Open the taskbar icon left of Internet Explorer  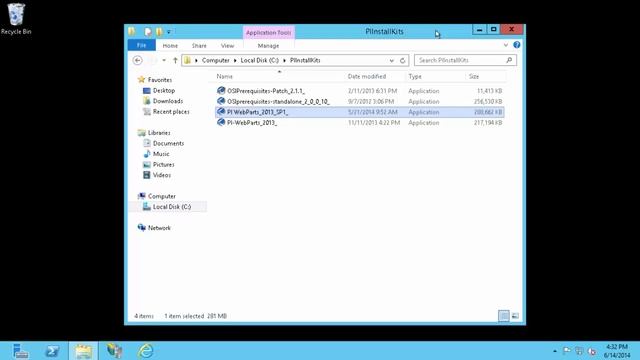coord(114,351)
